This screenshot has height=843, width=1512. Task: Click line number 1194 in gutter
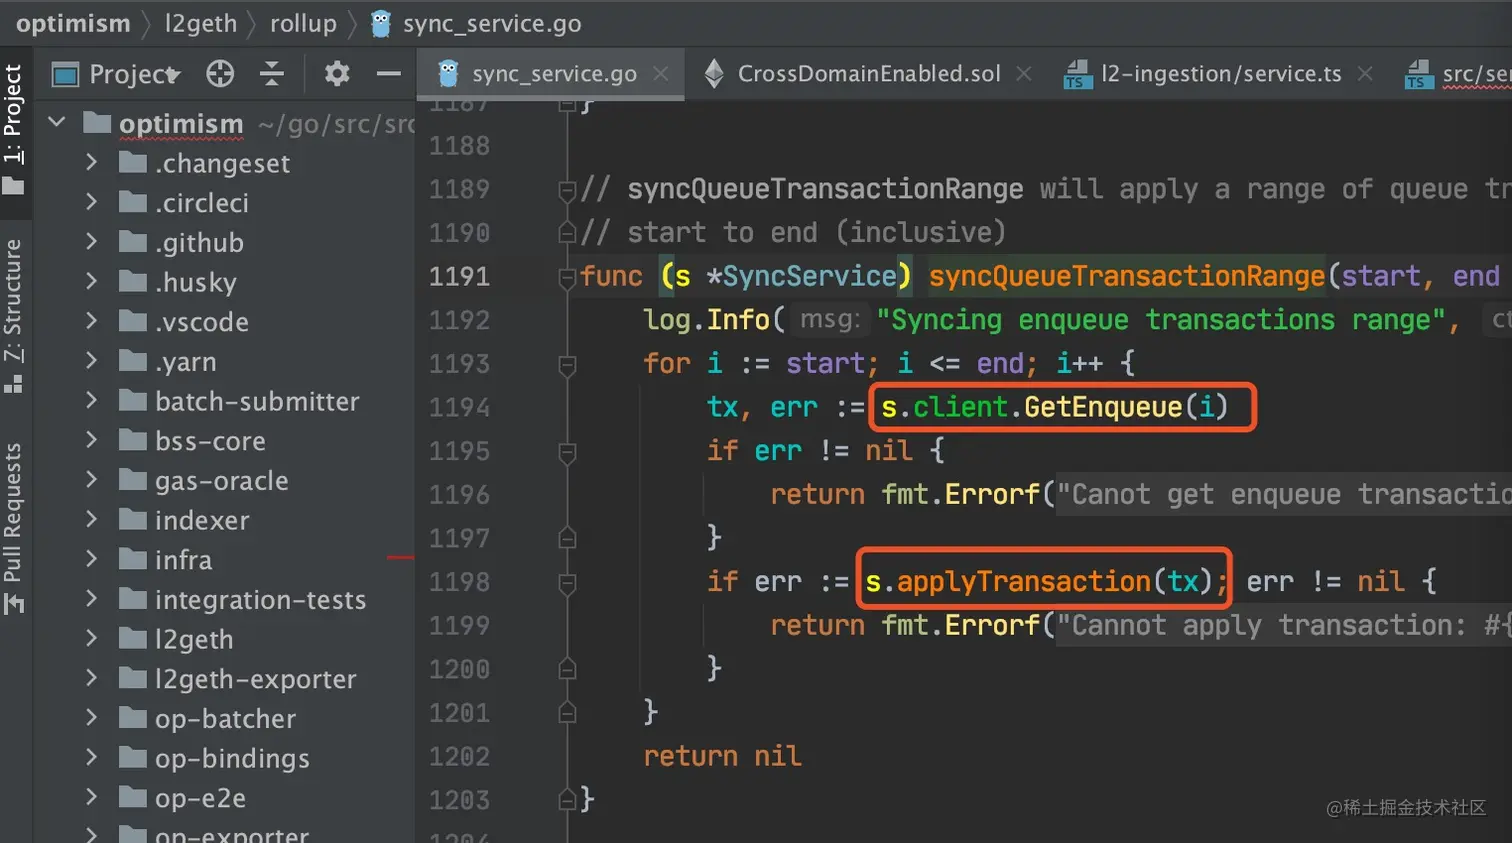(x=459, y=407)
